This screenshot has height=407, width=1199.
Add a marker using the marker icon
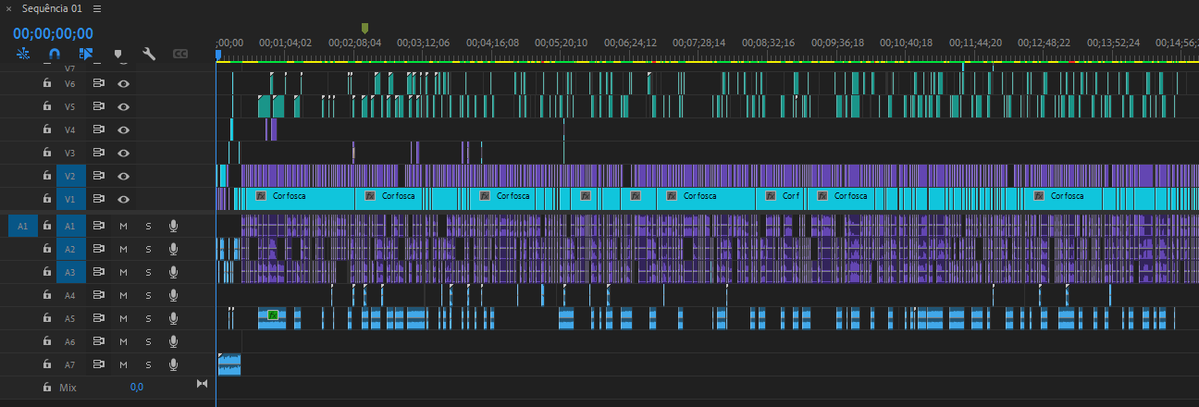point(118,54)
